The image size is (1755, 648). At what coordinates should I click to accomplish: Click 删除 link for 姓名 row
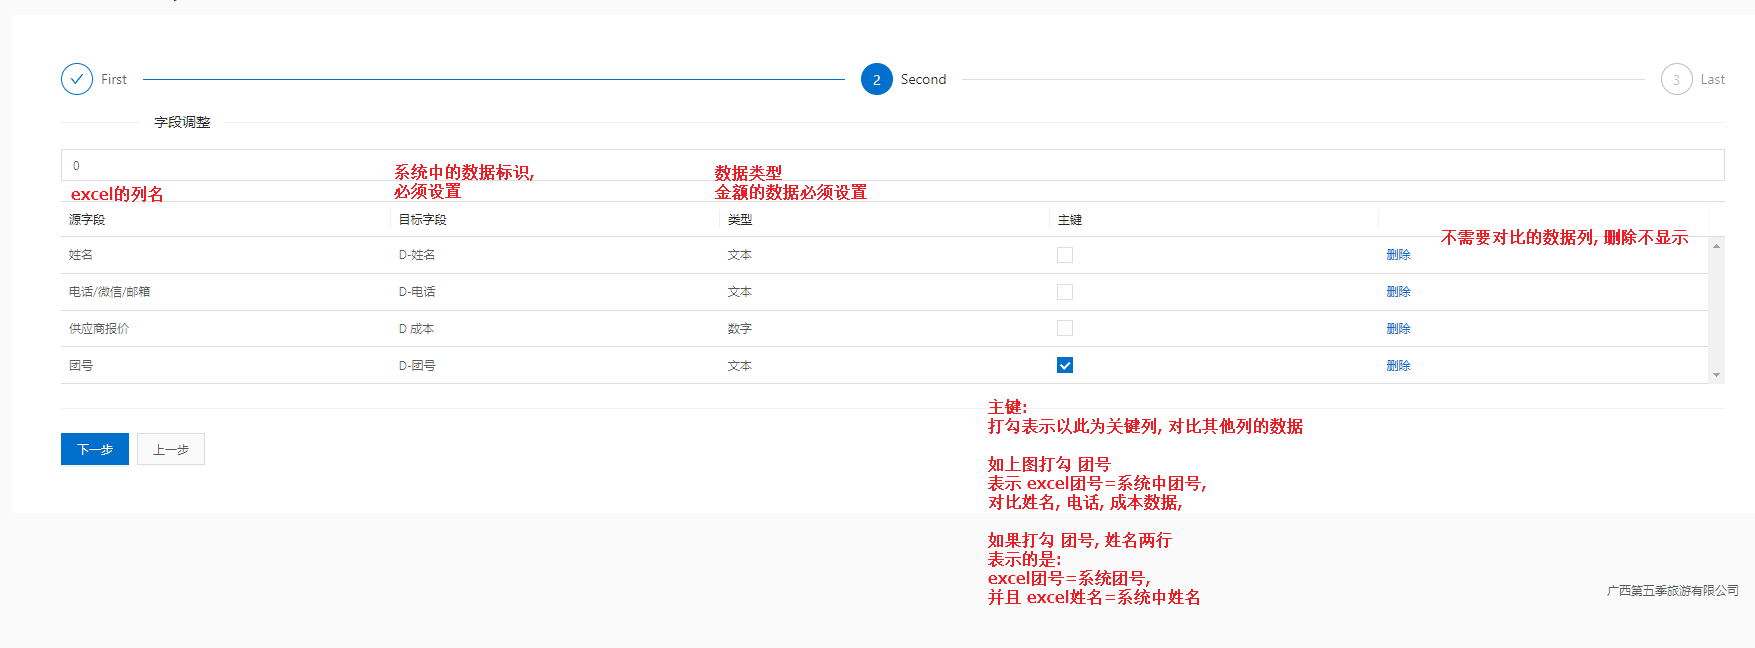1398,255
